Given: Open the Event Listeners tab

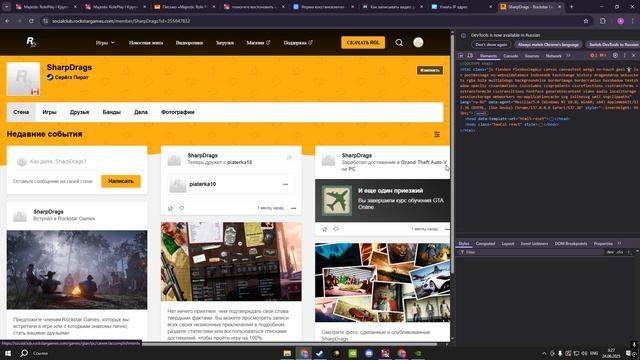Looking at the screenshot, I should click(534, 244).
